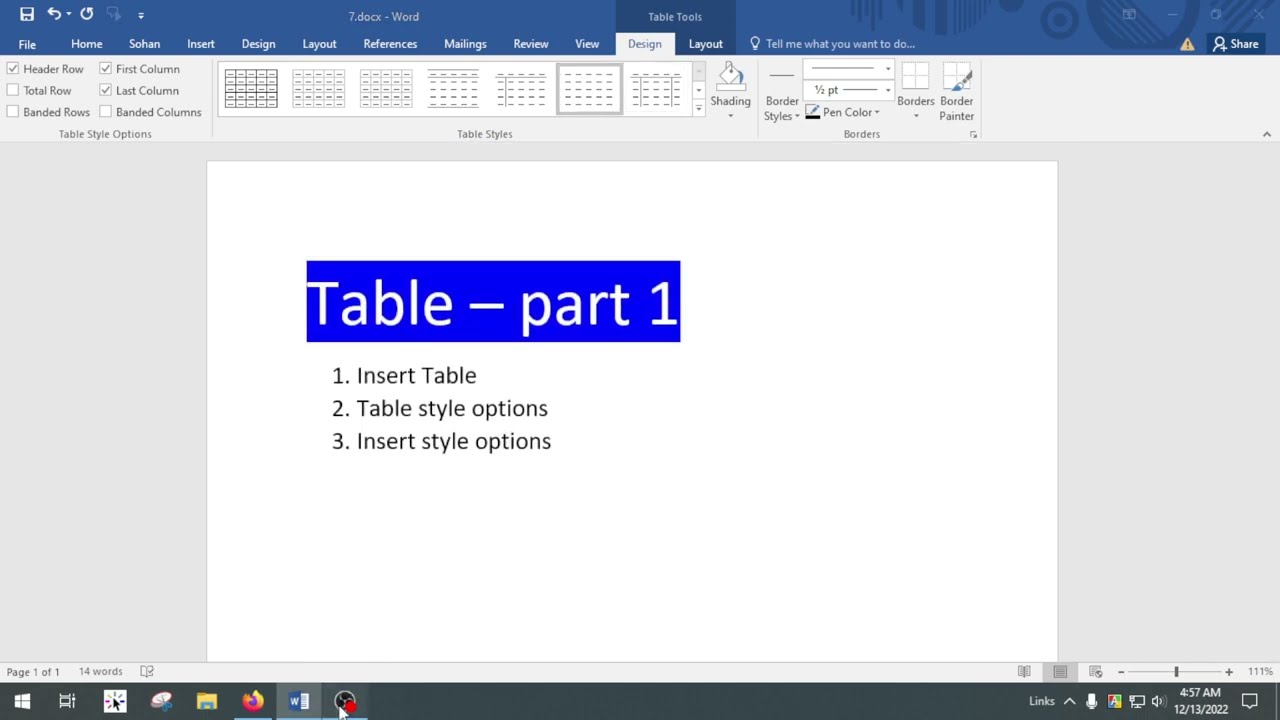
Task: Click the yellow warning icon near Share
Action: [1187, 44]
